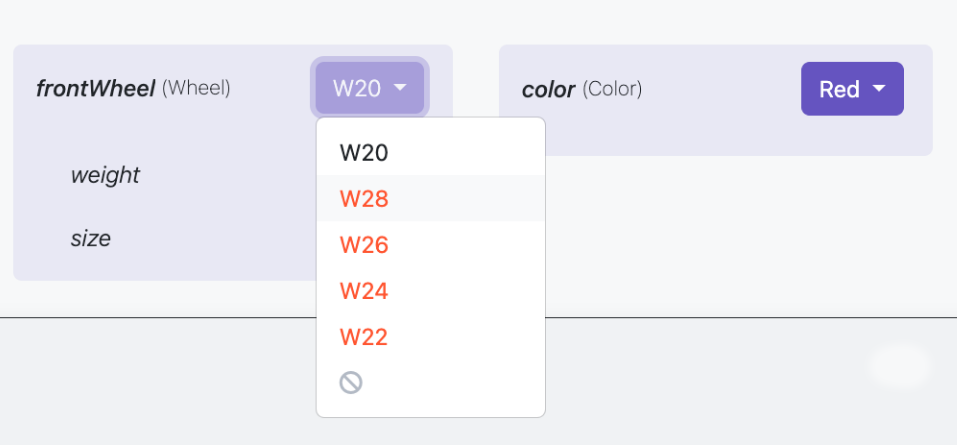Choose the W24 wheel option
Screen dimensions: 957x445
[x=364, y=291]
